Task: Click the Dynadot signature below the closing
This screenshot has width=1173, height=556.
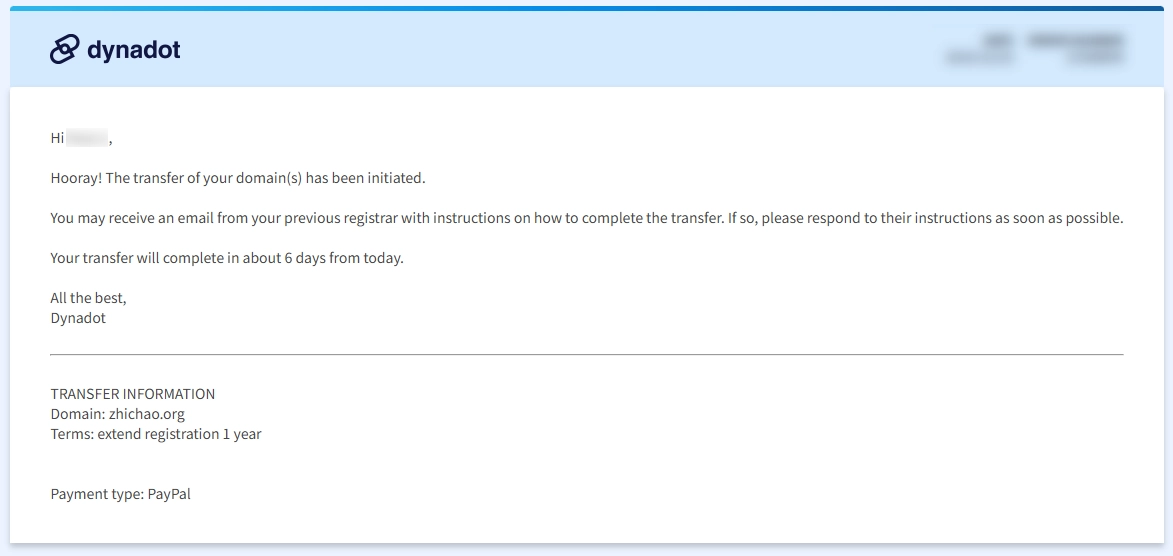Action: click(x=78, y=318)
